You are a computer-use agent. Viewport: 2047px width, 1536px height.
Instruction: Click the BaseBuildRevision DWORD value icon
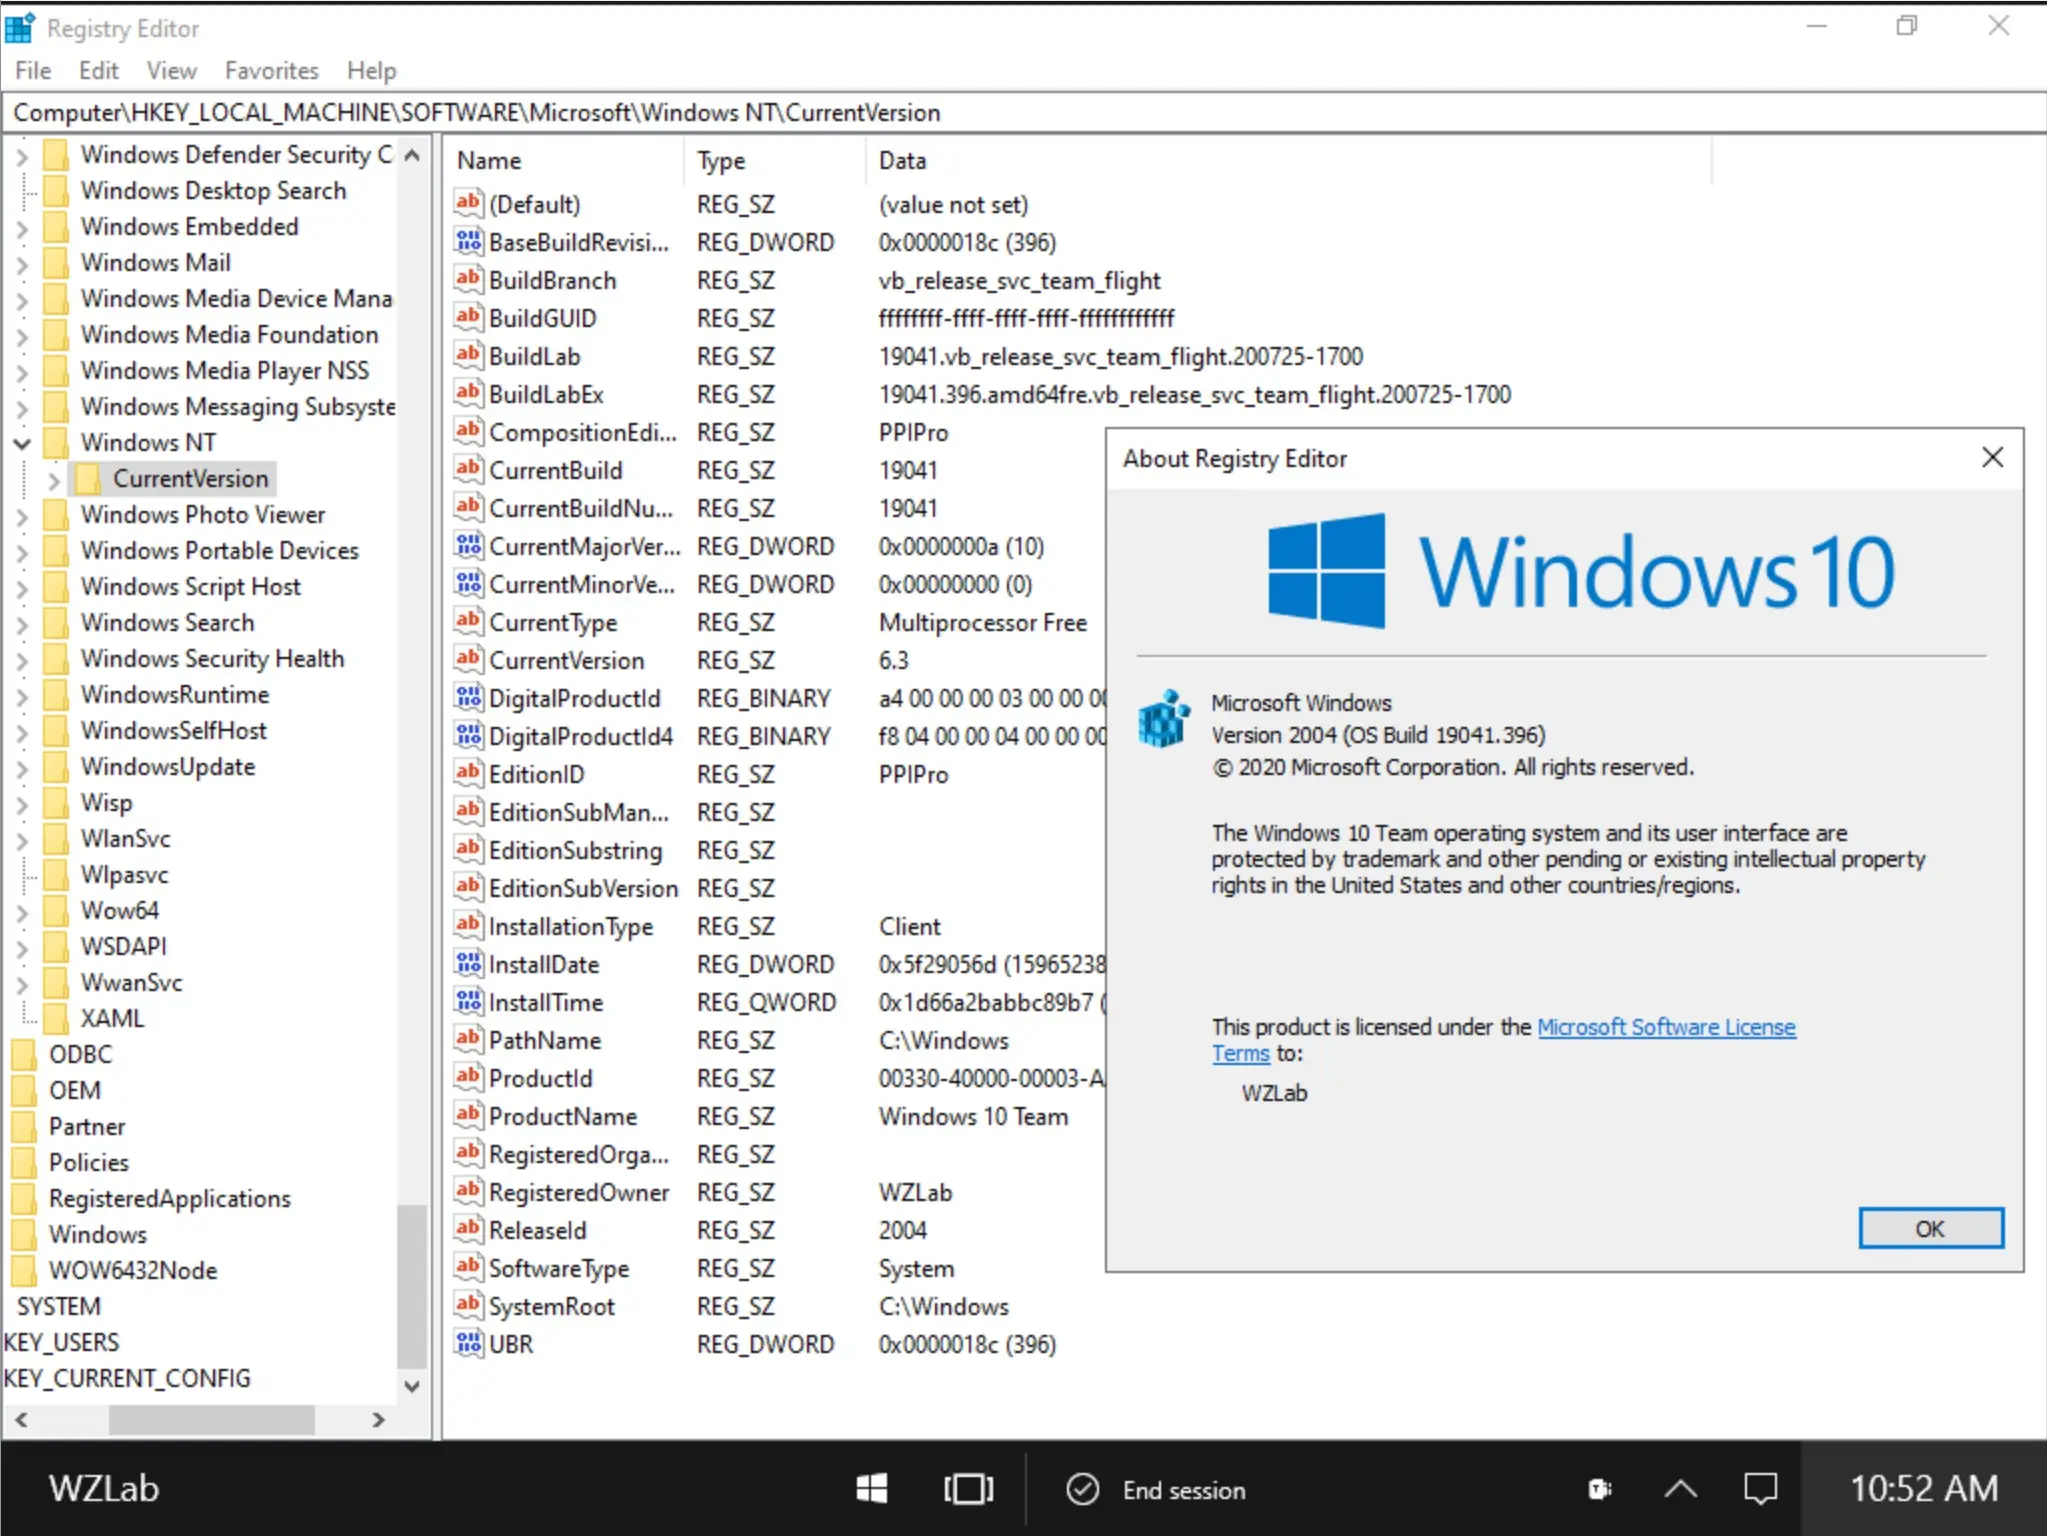click(x=468, y=241)
